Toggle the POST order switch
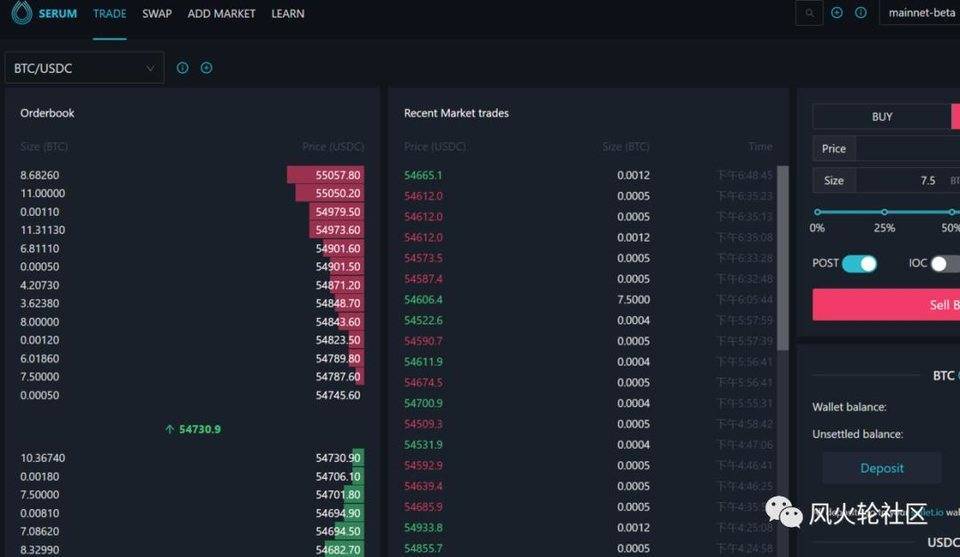Screen dimensions: 960x557 click(859, 264)
